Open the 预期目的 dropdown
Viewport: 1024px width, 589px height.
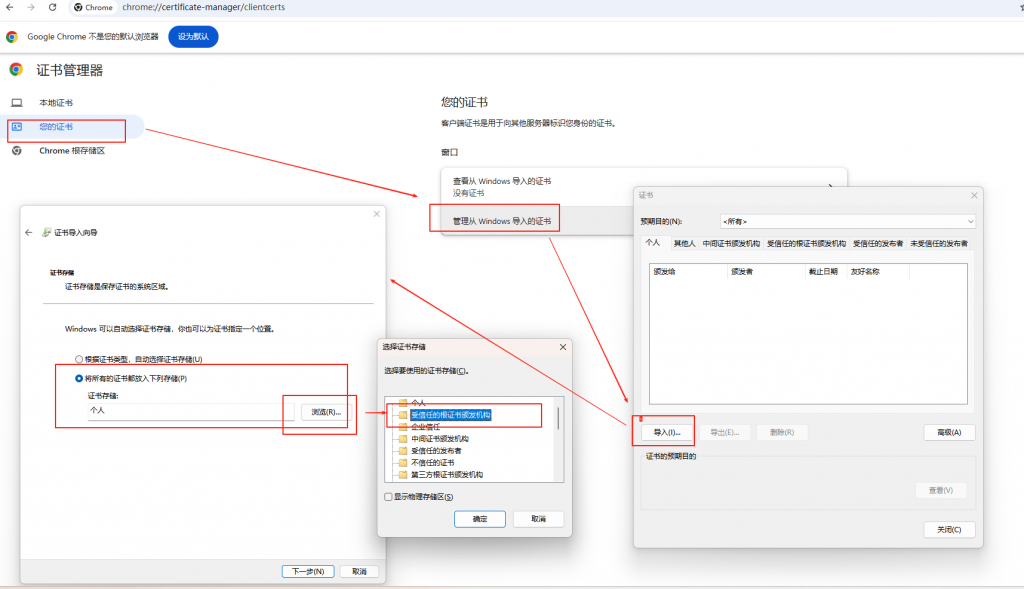(x=846, y=221)
